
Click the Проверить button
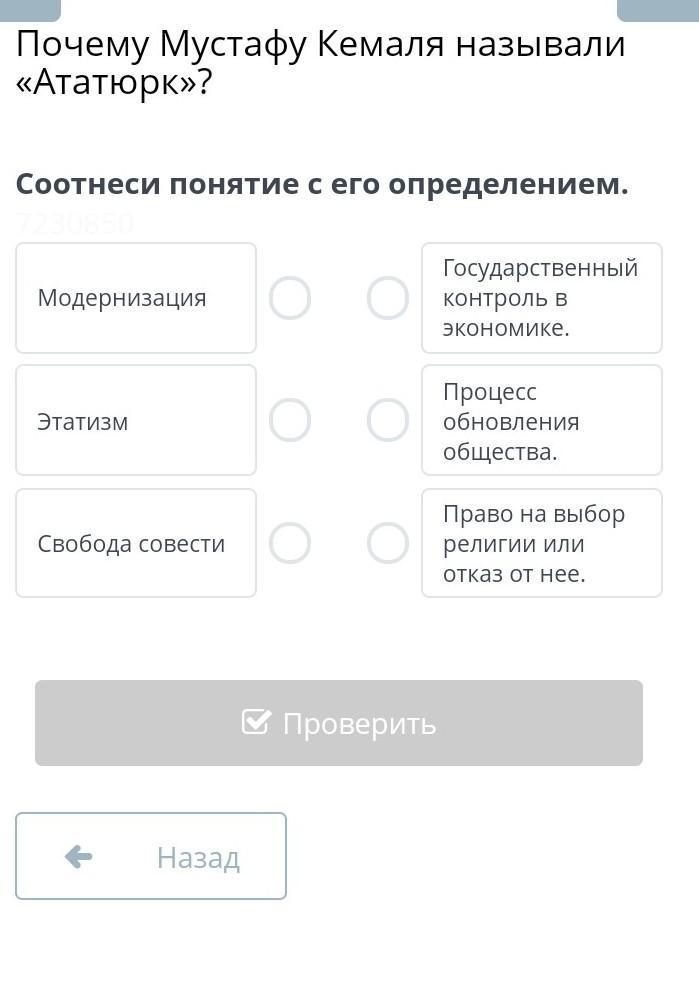[x=339, y=723]
